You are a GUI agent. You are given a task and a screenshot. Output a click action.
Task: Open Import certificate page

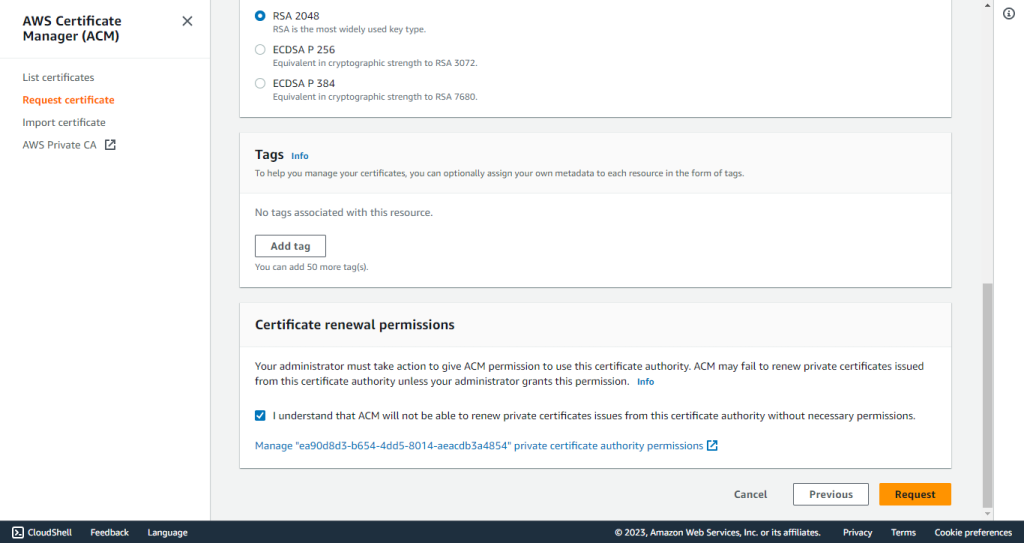point(64,122)
